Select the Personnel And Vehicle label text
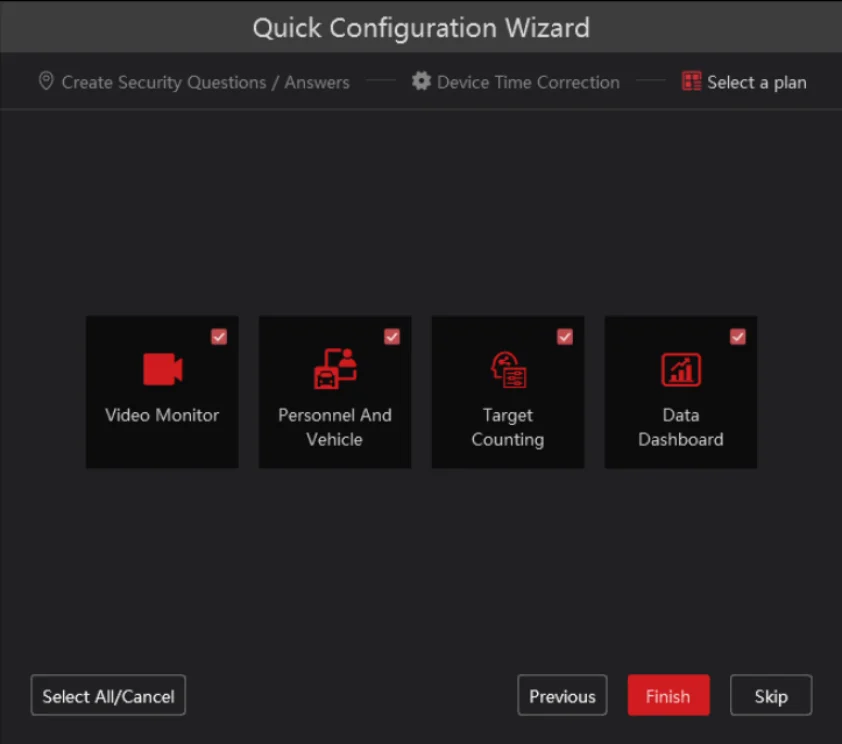 335,427
